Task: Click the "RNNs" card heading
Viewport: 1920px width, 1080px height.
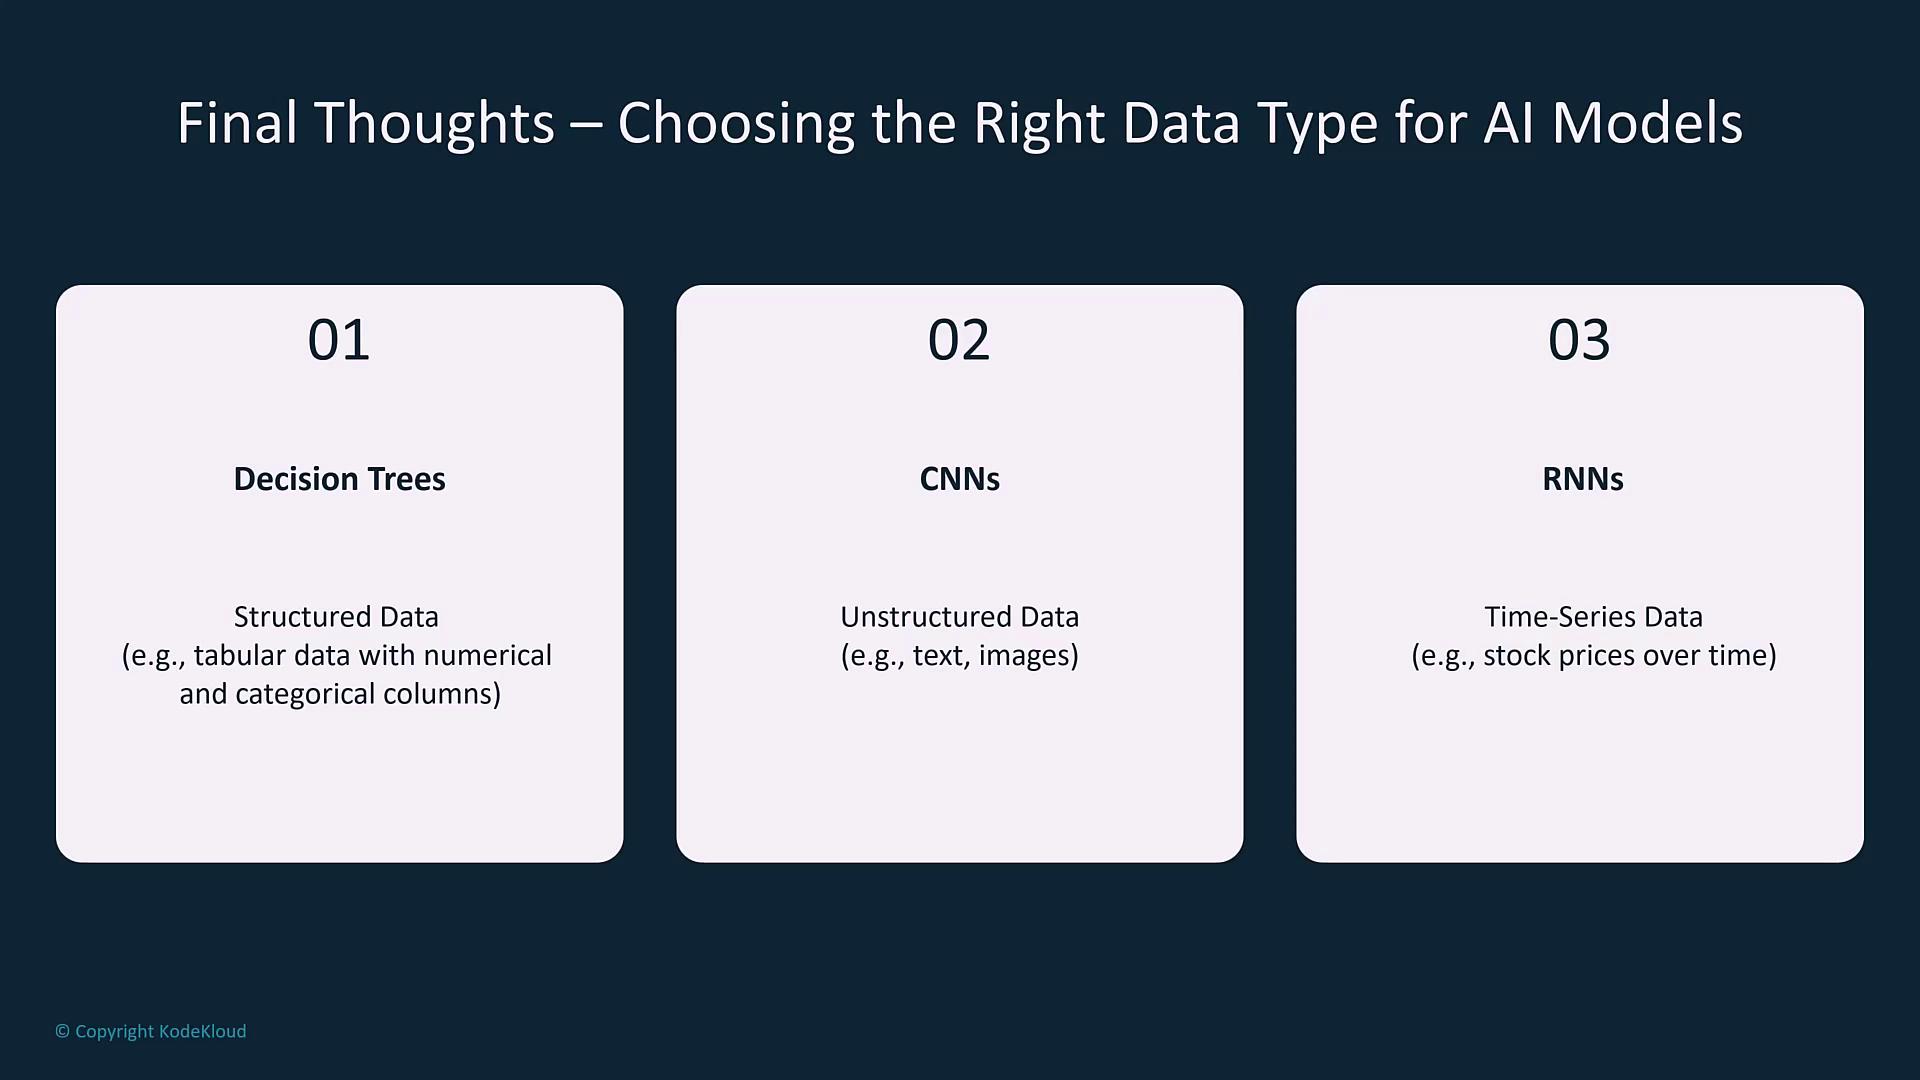Action: click(x=1582, y=479)
